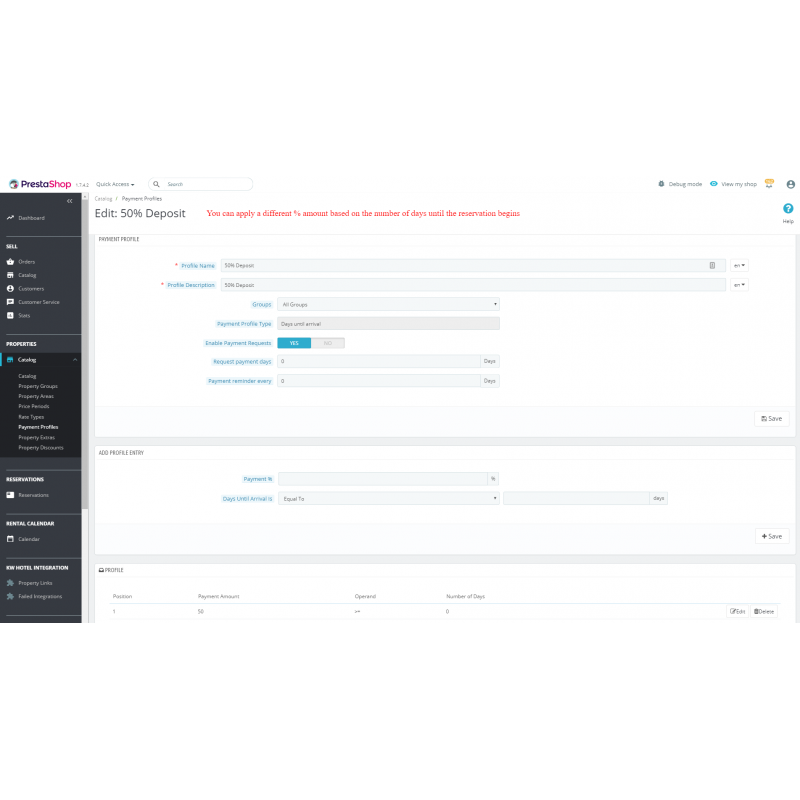Click the View my shop eye icon
This screenshot has width=800, height=800.
714,184
